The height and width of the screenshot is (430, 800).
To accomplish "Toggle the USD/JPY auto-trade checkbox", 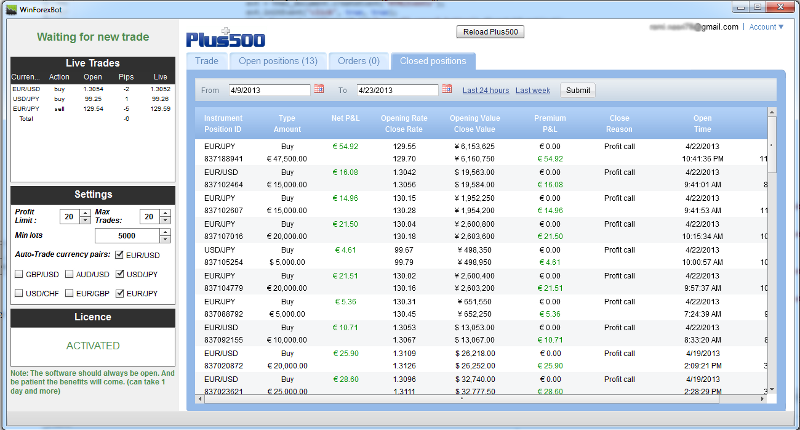I will 119,274.
